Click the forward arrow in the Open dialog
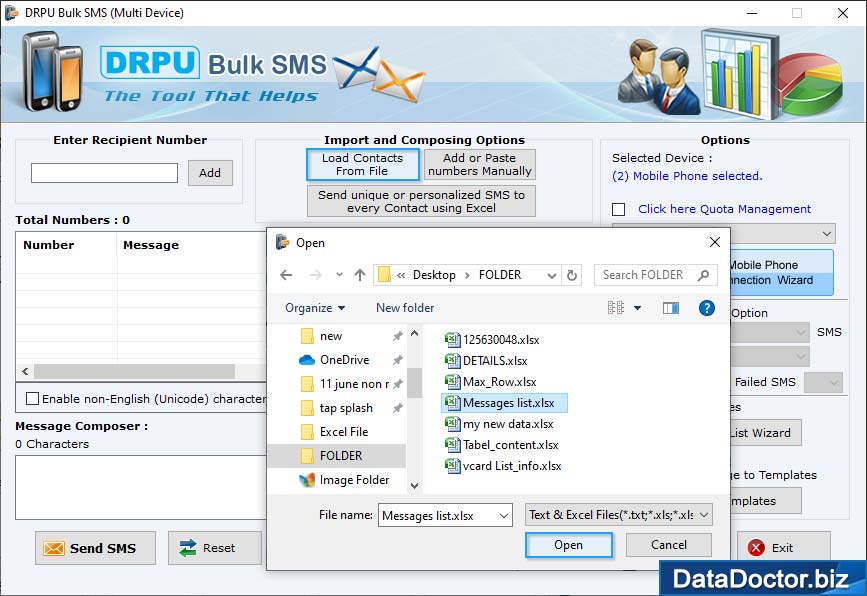 point(315,275)
